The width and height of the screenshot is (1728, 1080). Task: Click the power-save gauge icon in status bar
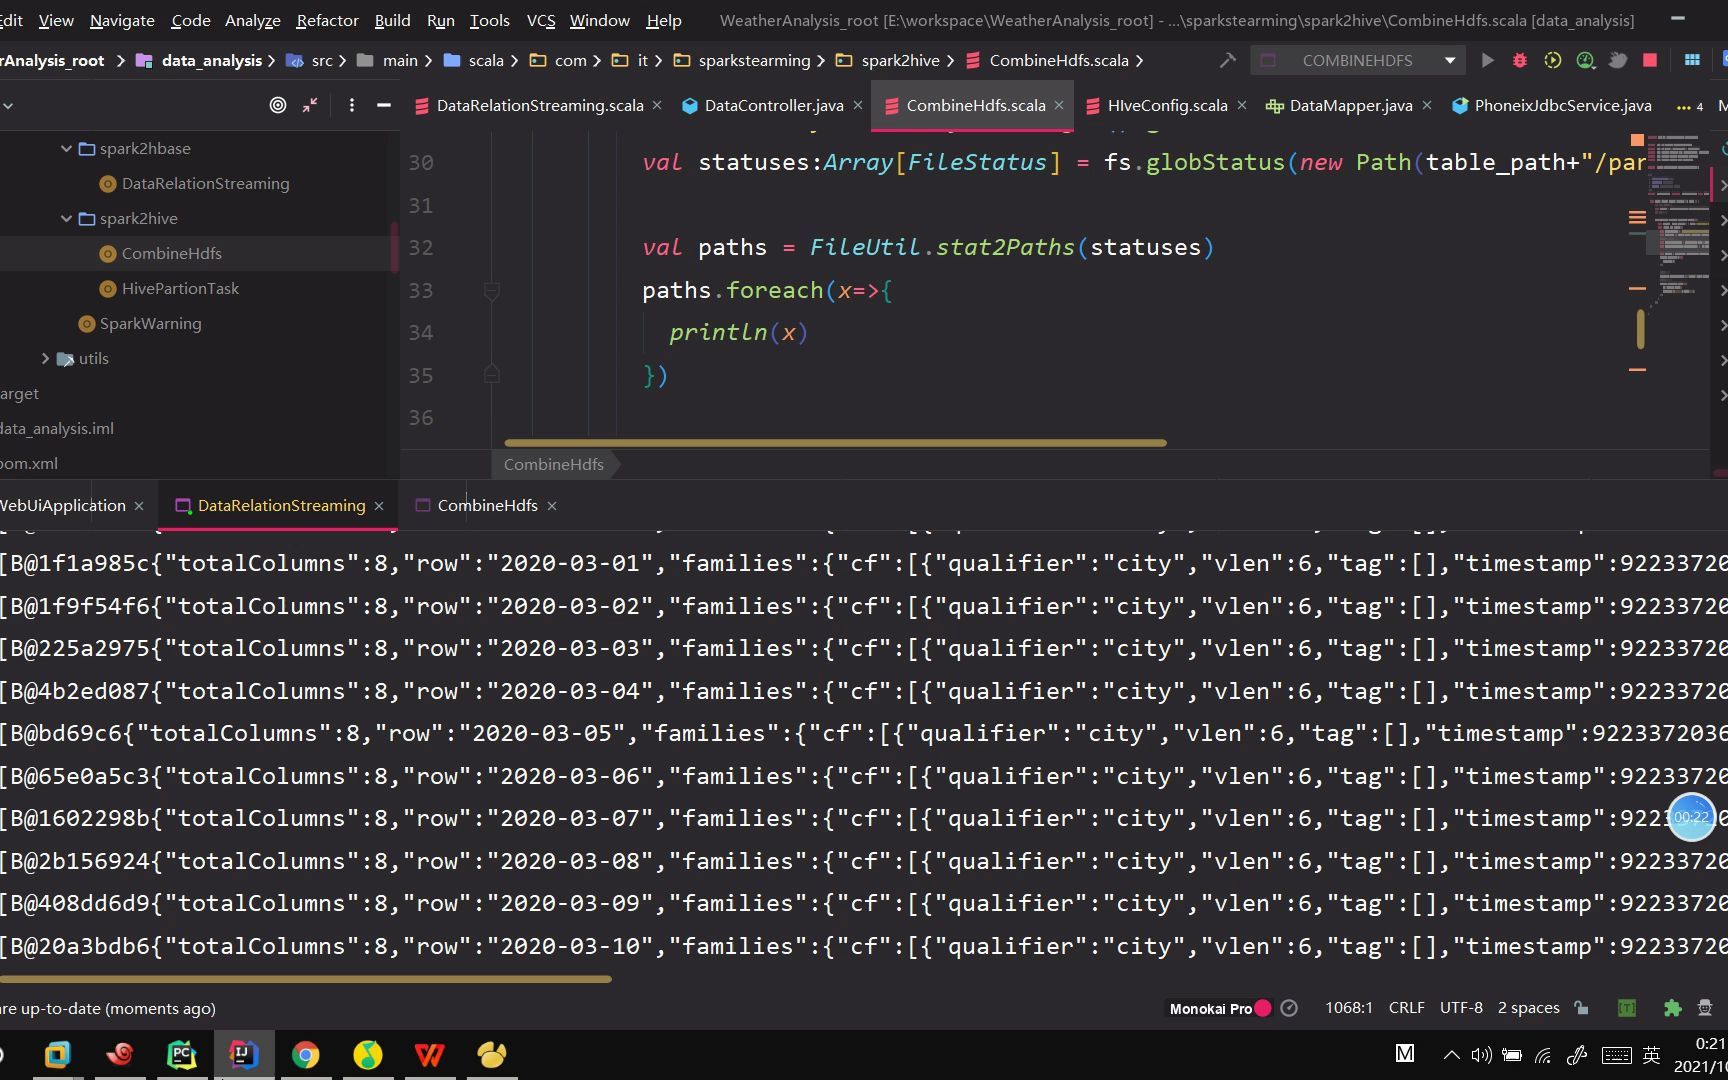(1290, 1008)
